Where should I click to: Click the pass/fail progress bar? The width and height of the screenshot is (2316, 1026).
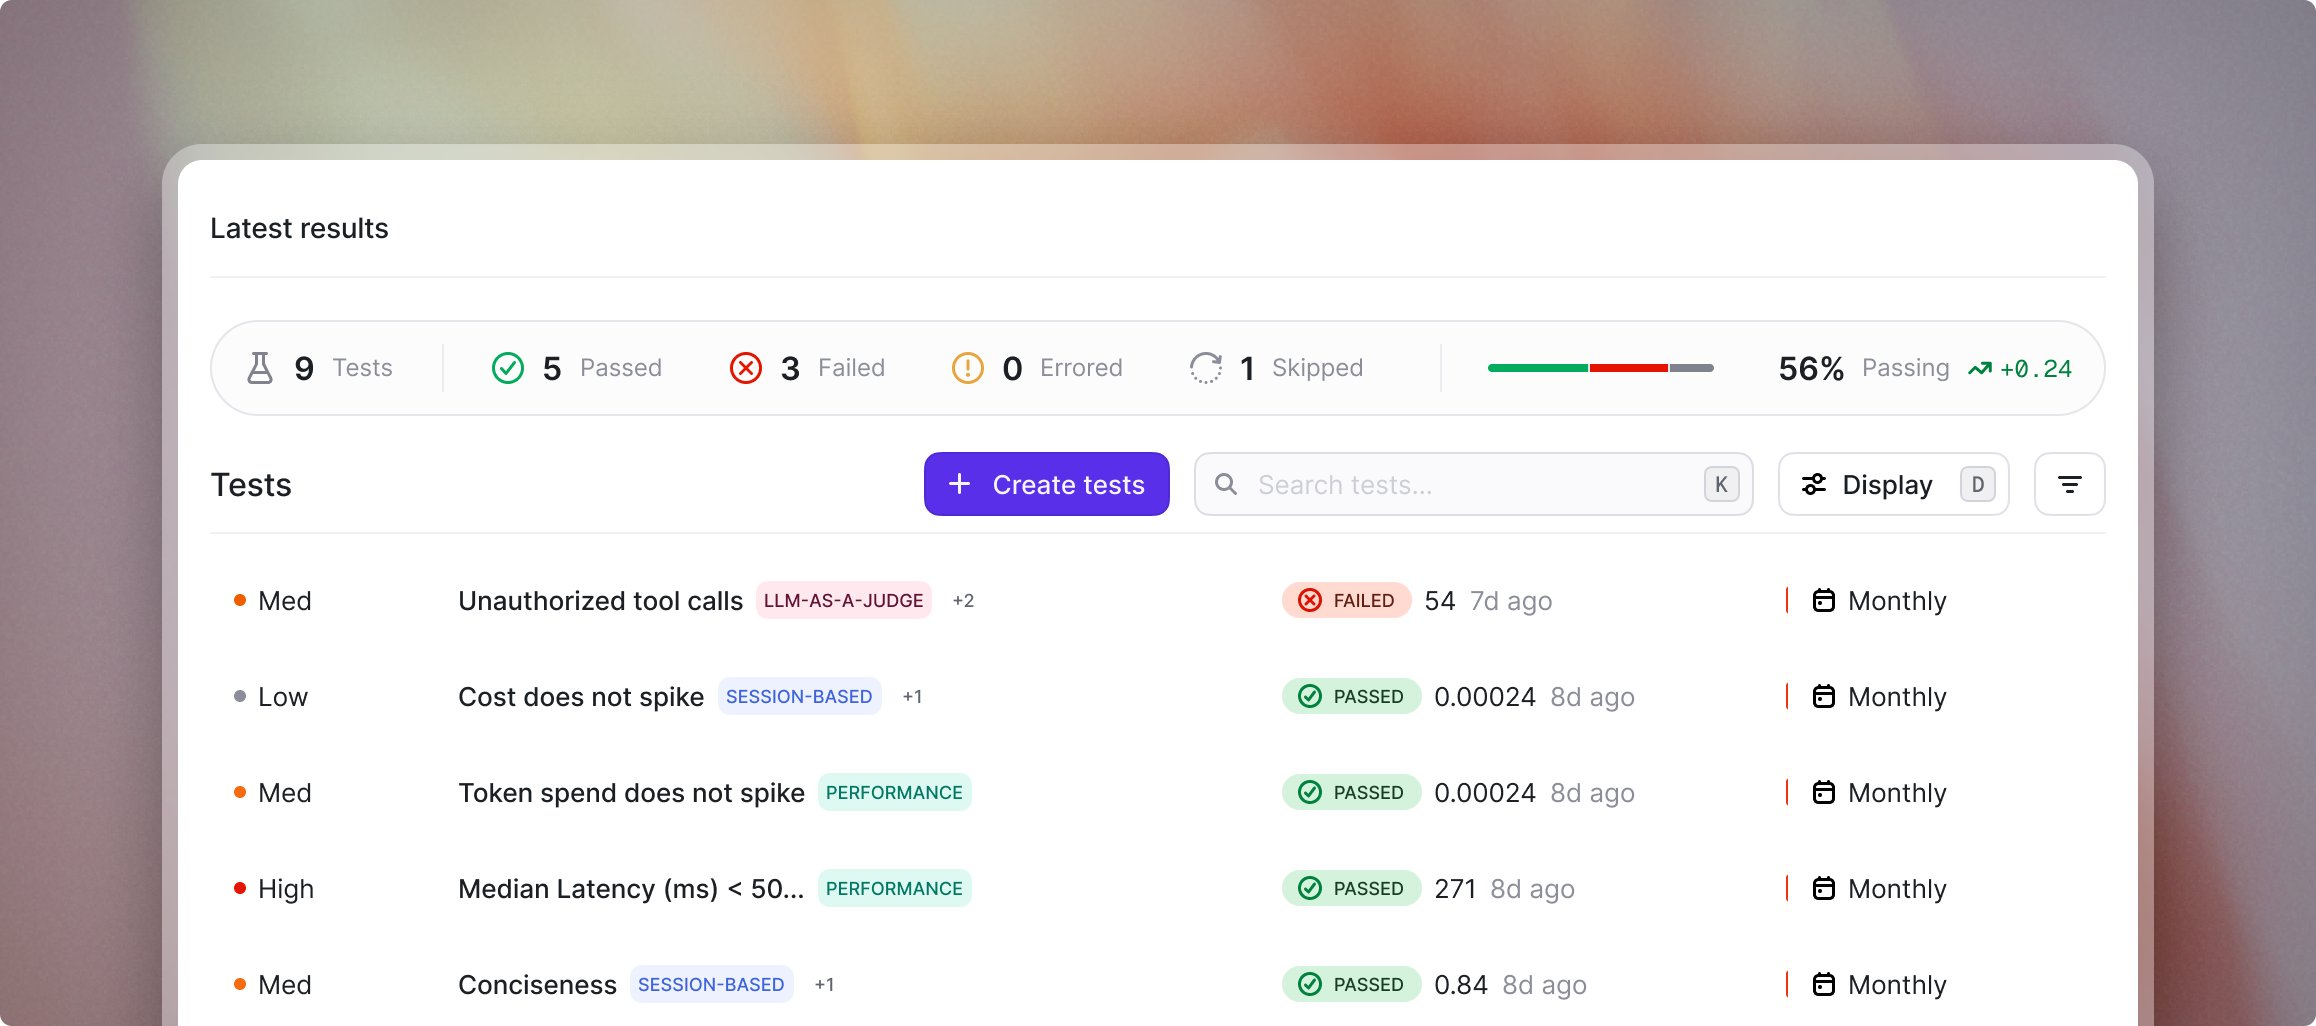[1601, 368]
